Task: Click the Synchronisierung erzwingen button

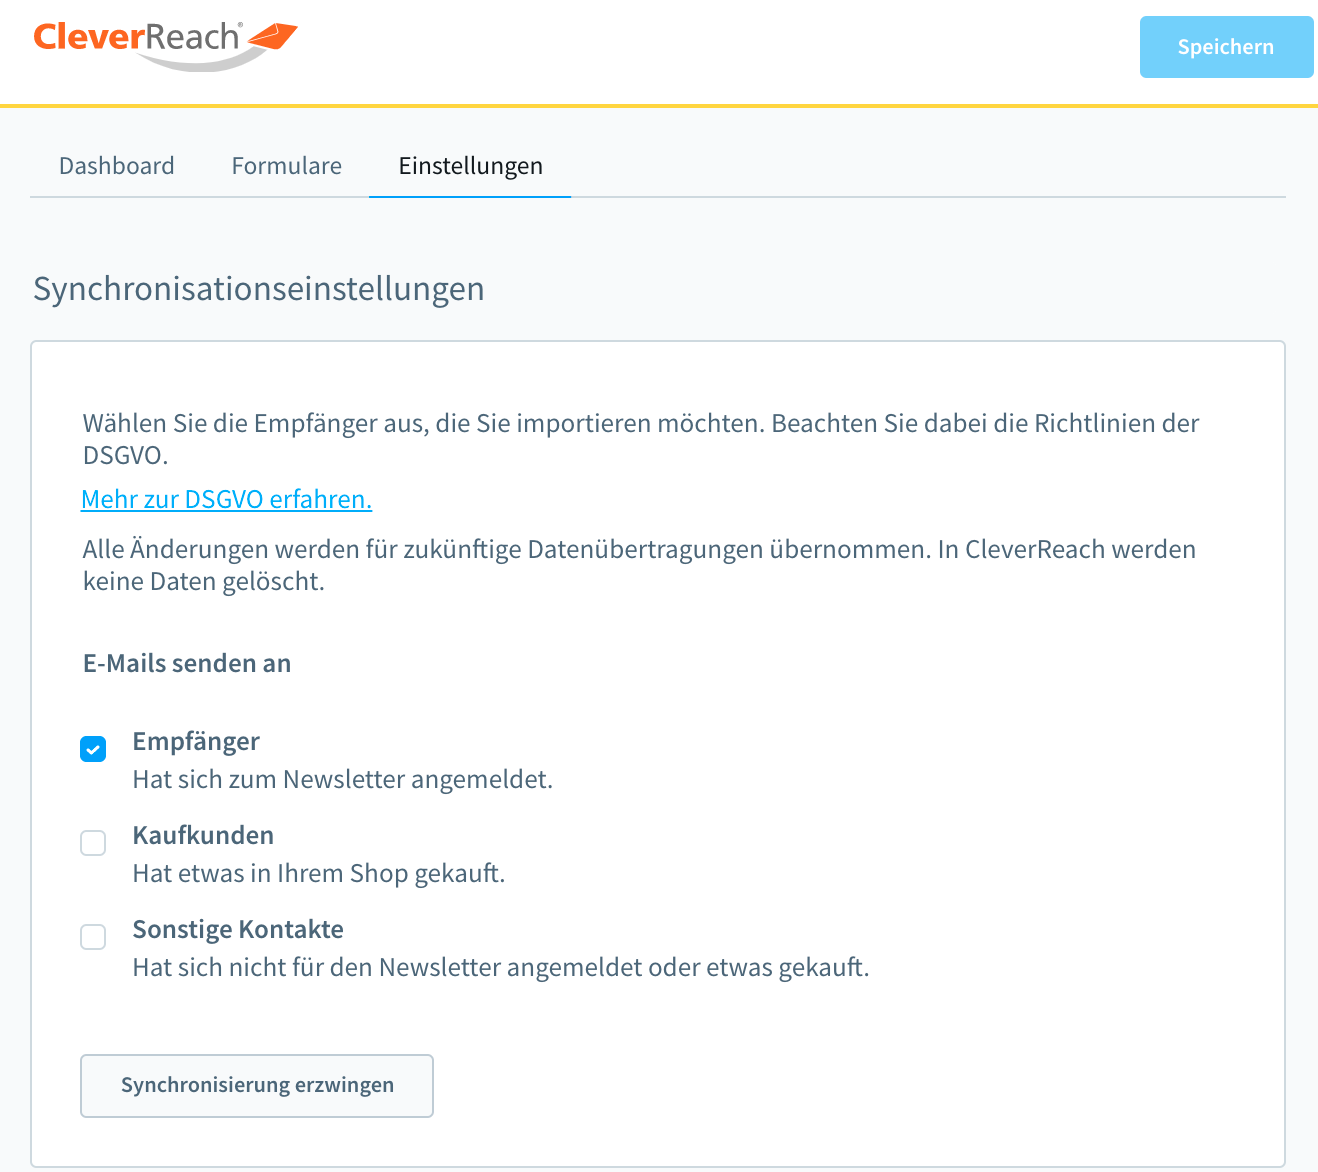Action: 257,1085
